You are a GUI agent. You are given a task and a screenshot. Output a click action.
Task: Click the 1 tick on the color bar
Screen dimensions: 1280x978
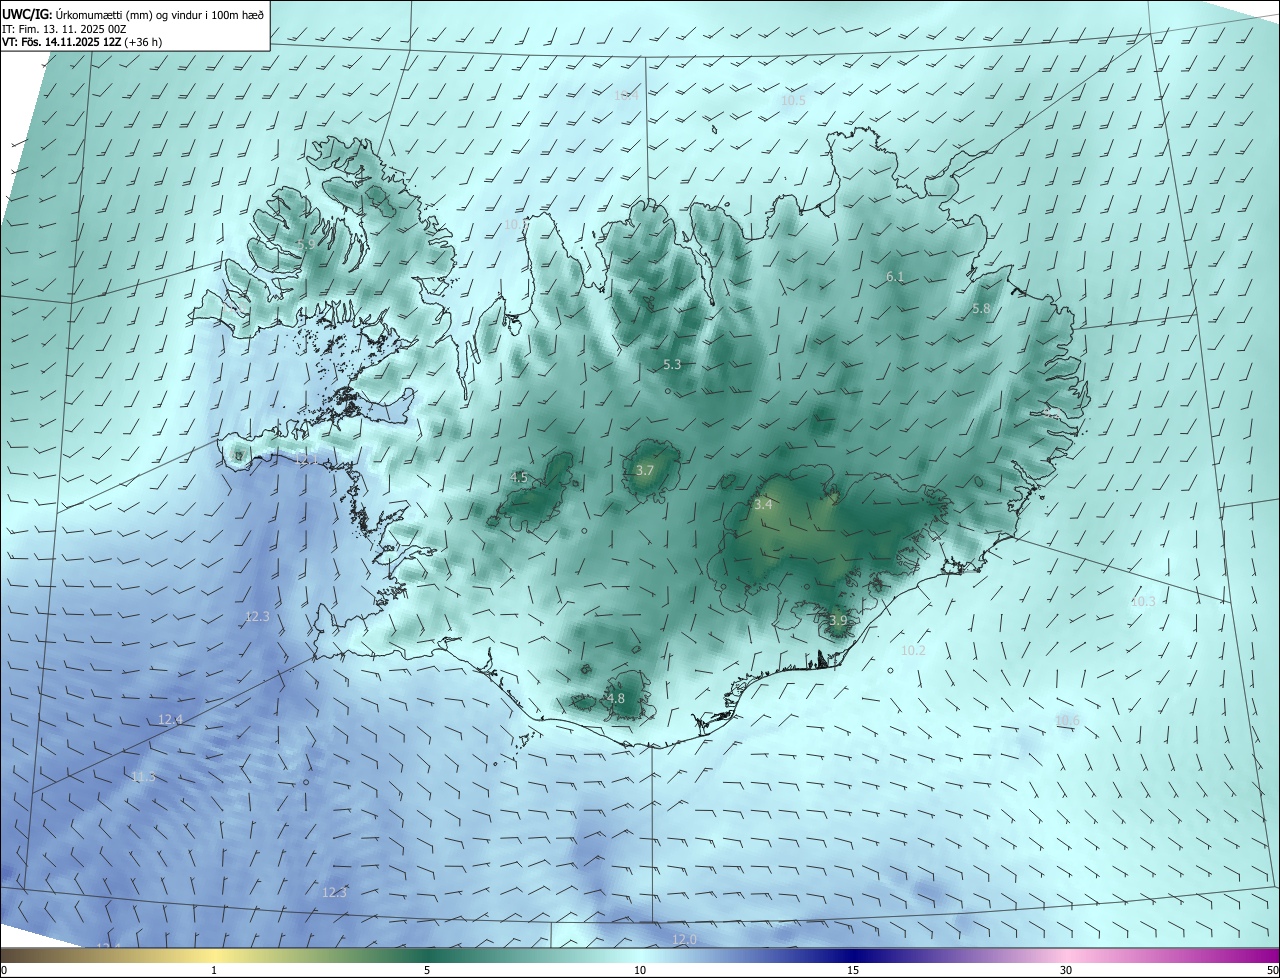tap(214, 970)
